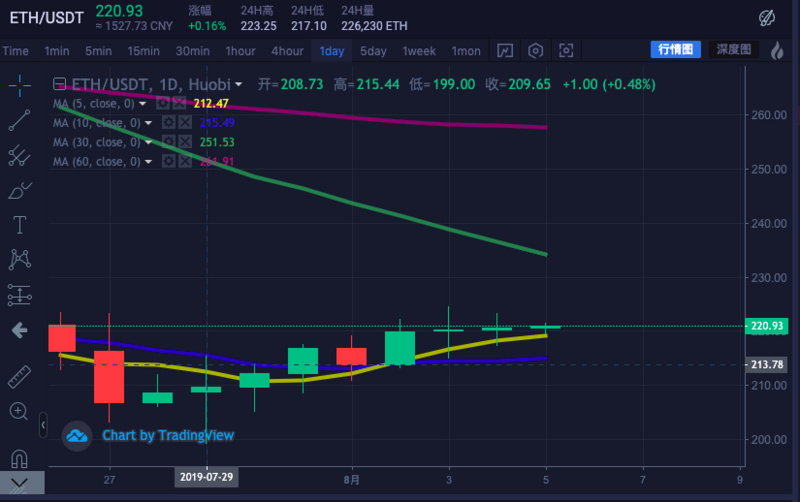
Task: Remove the MA 5 indicator
Action: [179, 103]
